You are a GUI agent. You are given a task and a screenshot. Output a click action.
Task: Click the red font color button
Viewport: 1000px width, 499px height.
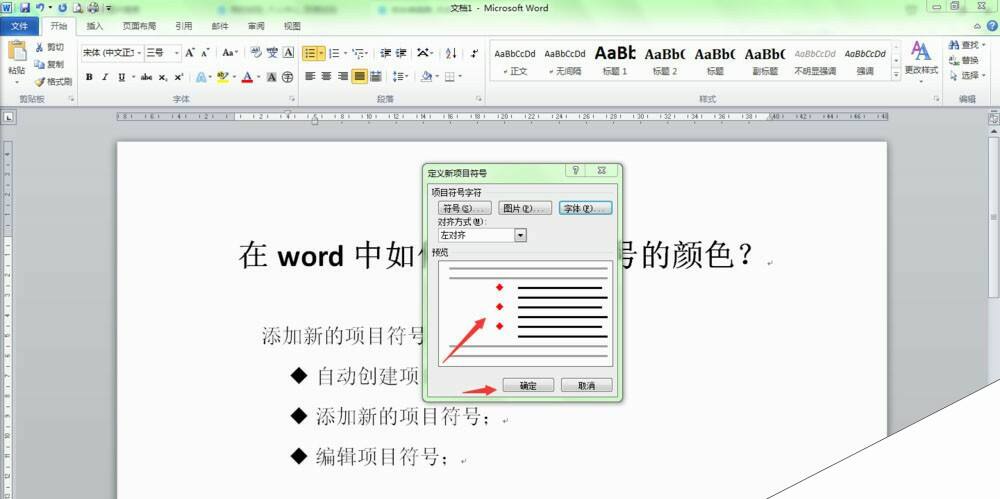coord(247,77)
